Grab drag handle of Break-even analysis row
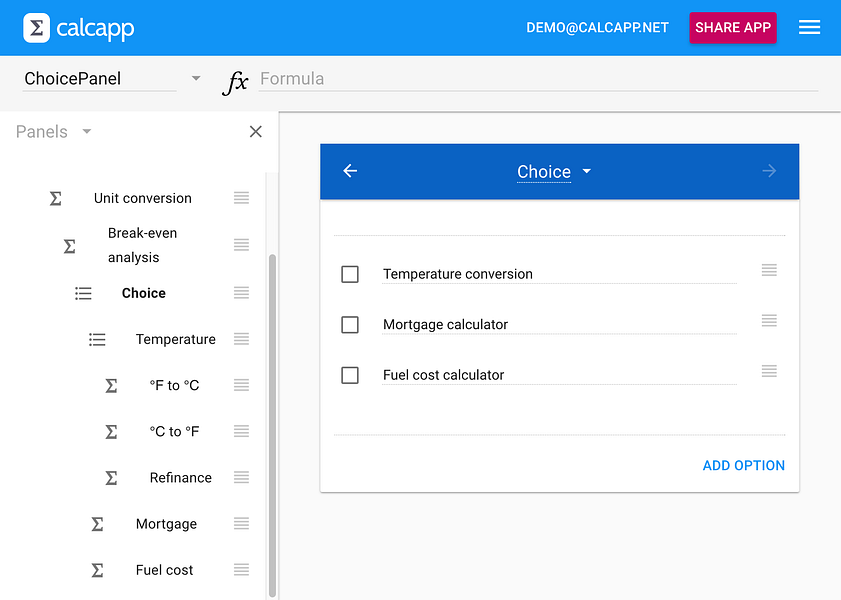This screenshot has width=841, height=600. [x=241, y=245]
